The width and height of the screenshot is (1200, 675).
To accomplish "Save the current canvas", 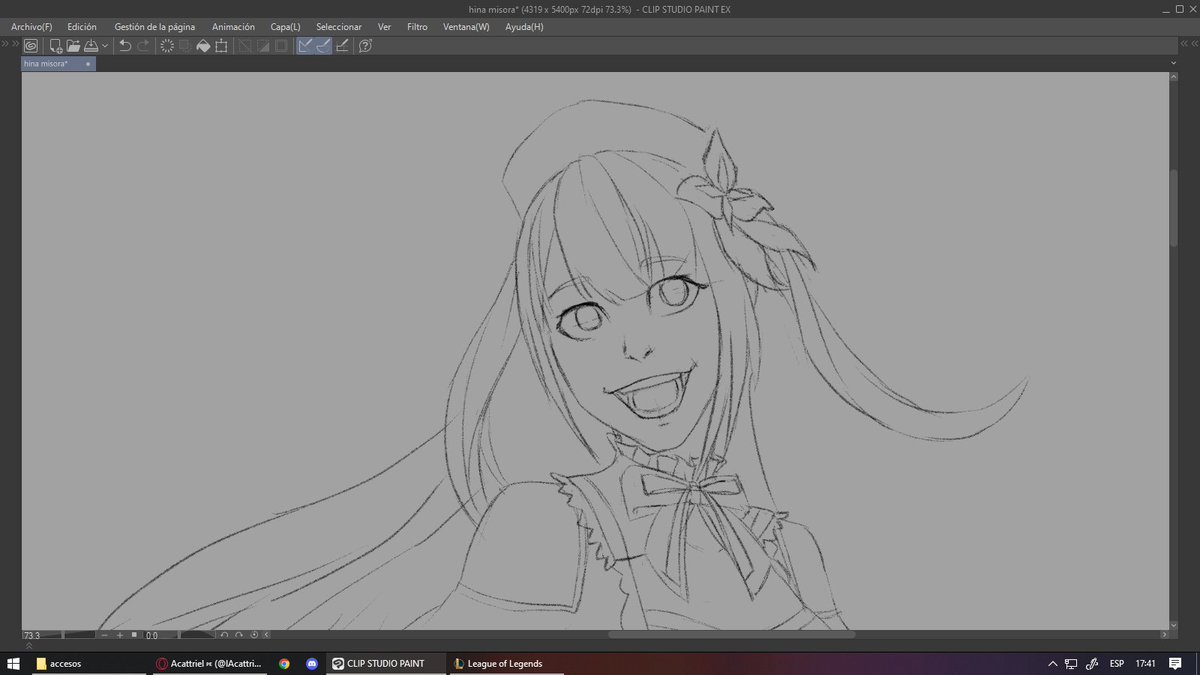I will tap(91, 45).
